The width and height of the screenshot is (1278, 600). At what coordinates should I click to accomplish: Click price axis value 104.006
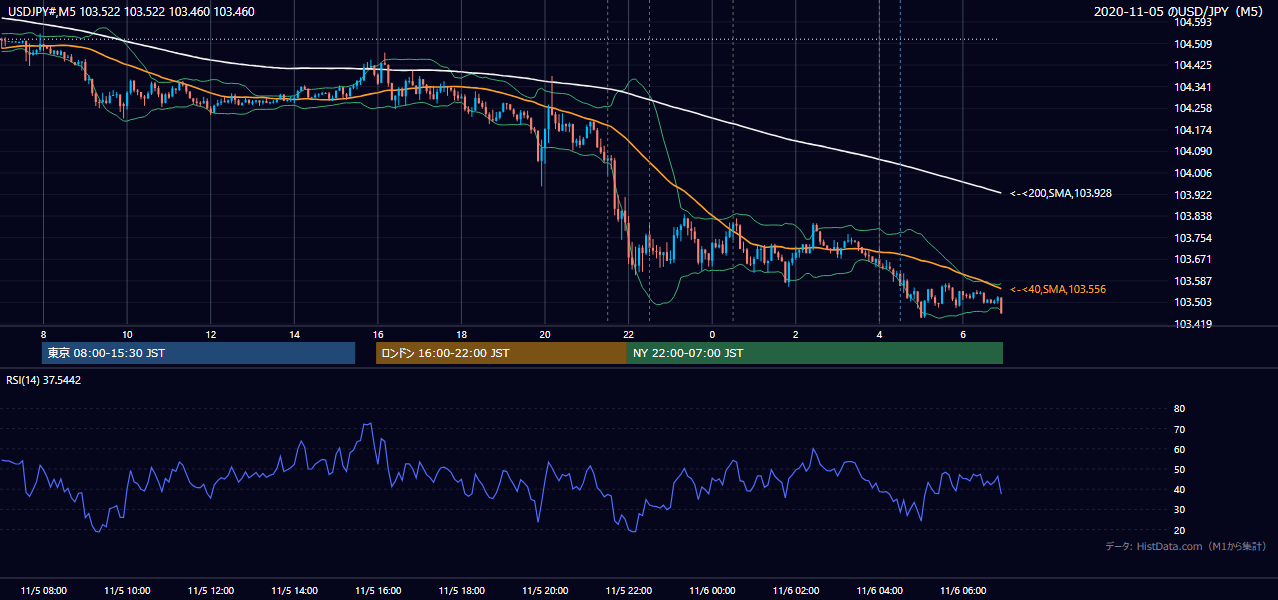tap(1193, 173)
